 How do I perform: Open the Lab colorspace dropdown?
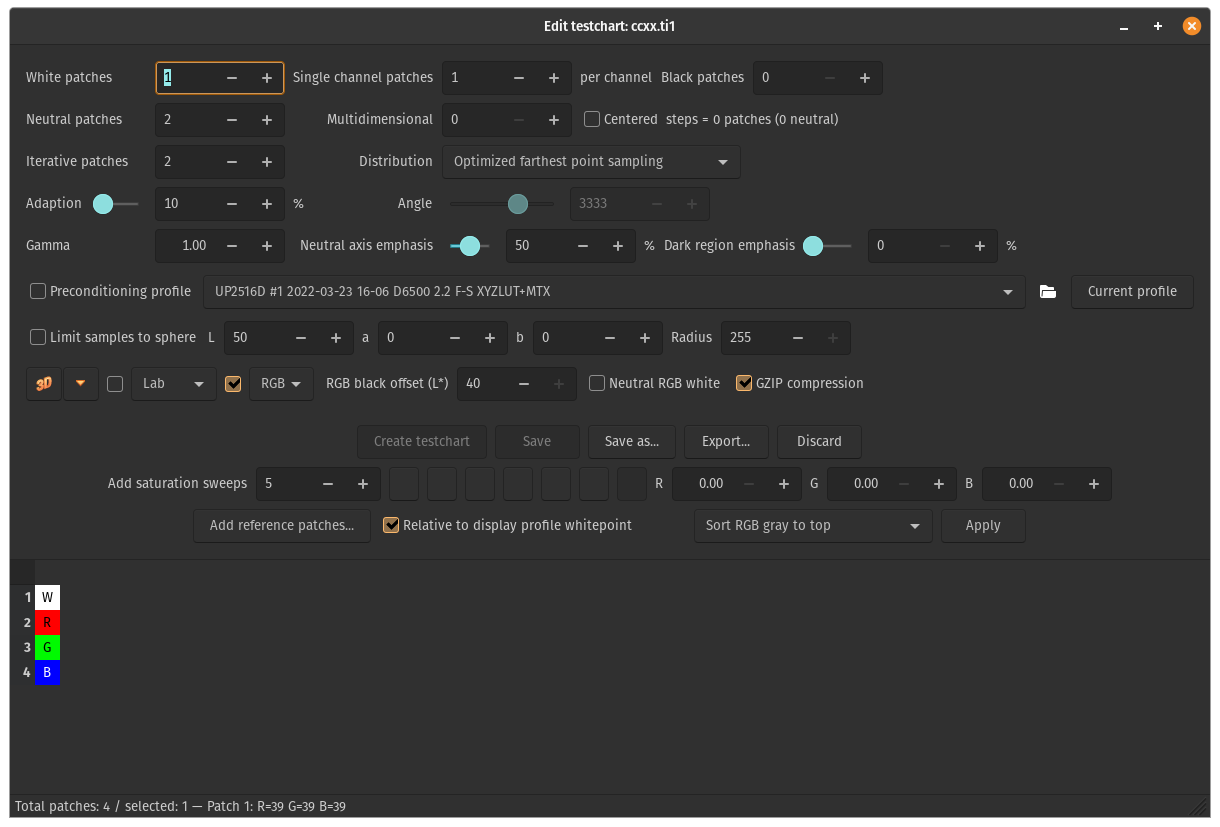click(x=173, y=383)
